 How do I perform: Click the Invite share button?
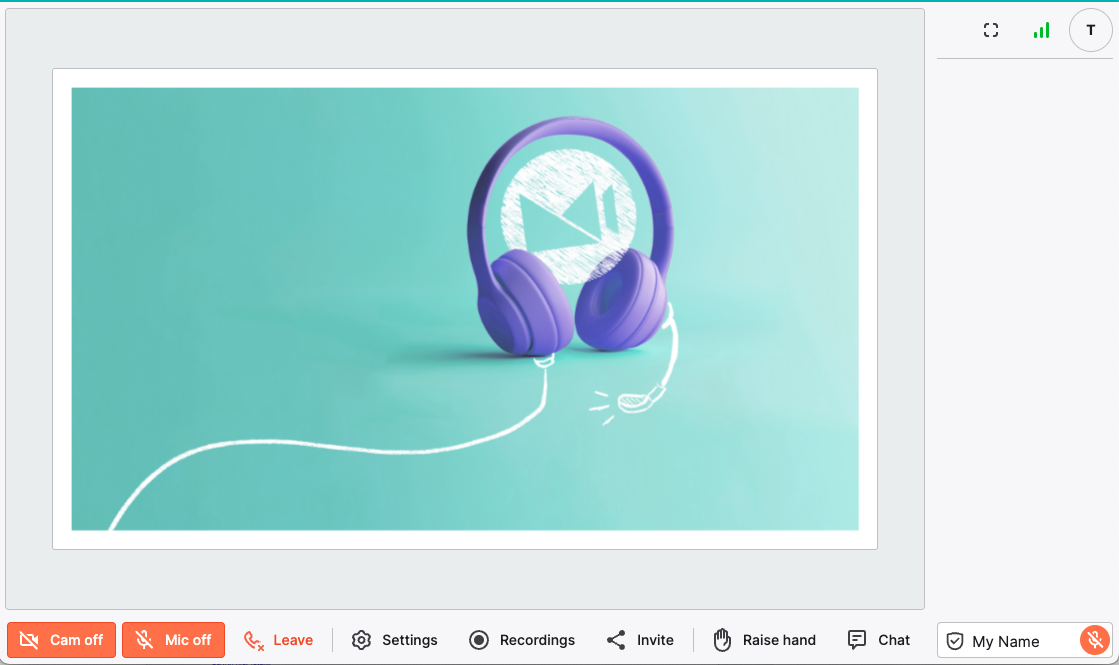pyautogui.click(x=640, y=640)
